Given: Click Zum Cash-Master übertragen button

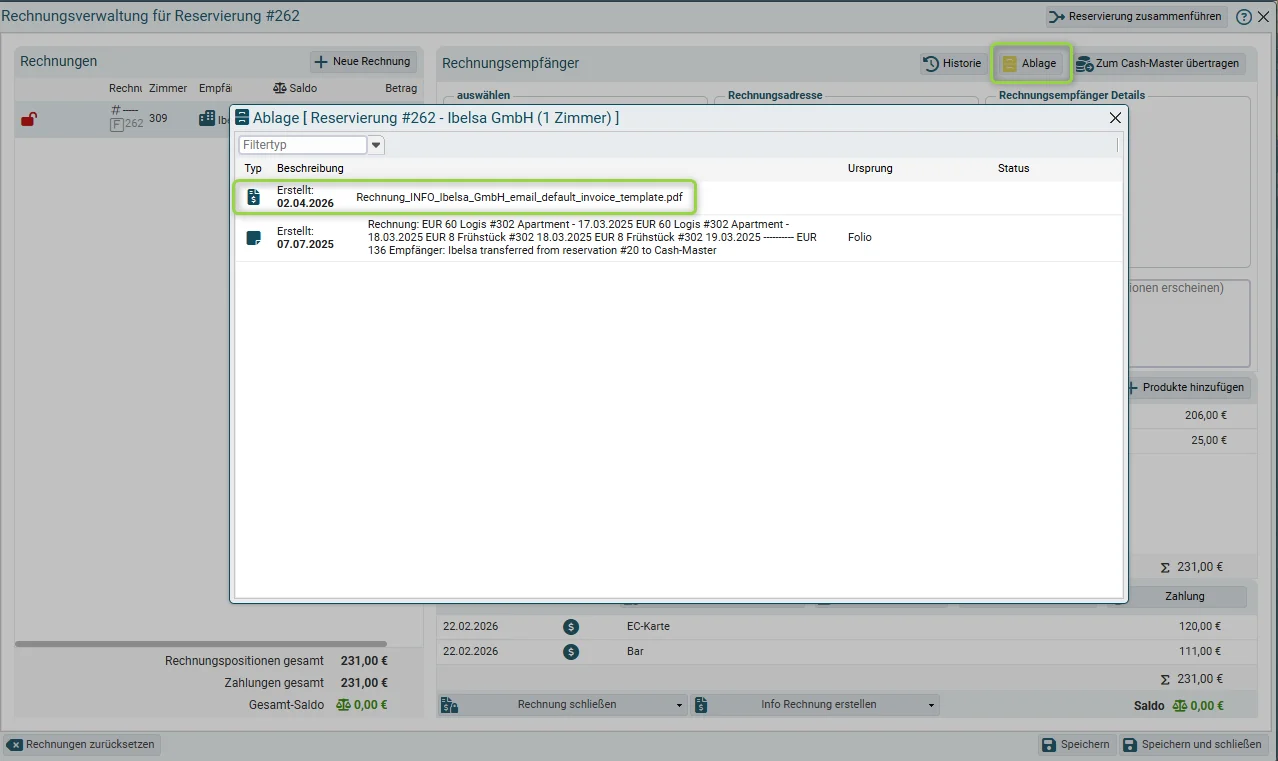Looking at the screenshot, I should 1159,63.
